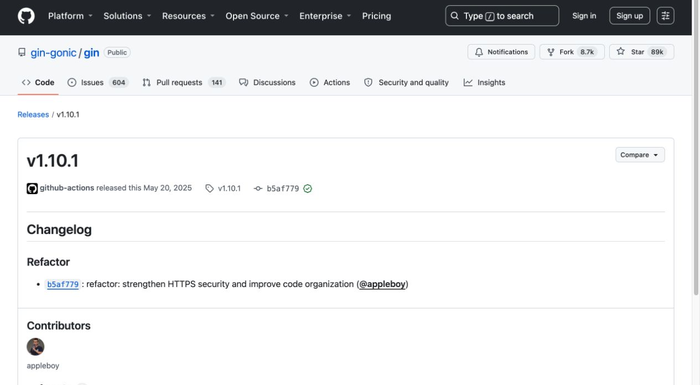Click the Sign up button
Screen dimensions: 700x385
(629, 16)
